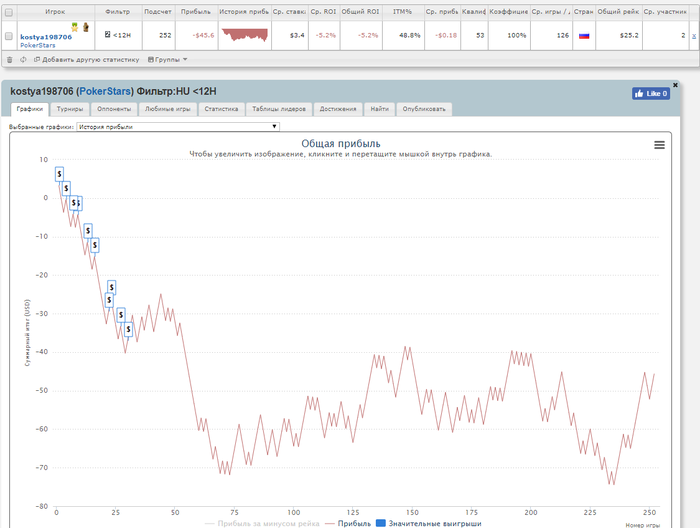Sort by the 'Общий рейк' column header
This screenshot has width=700, height=528.
[618, 12]
